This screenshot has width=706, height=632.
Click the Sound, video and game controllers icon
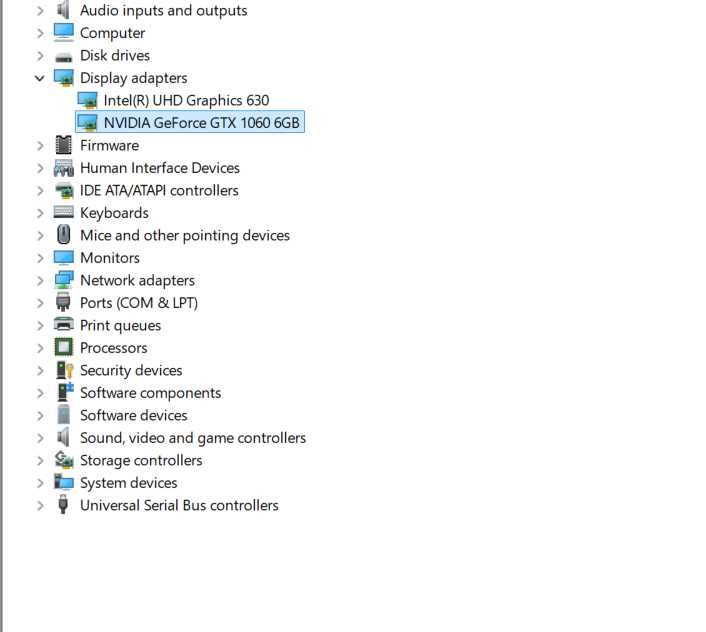[x=63, y=437]
